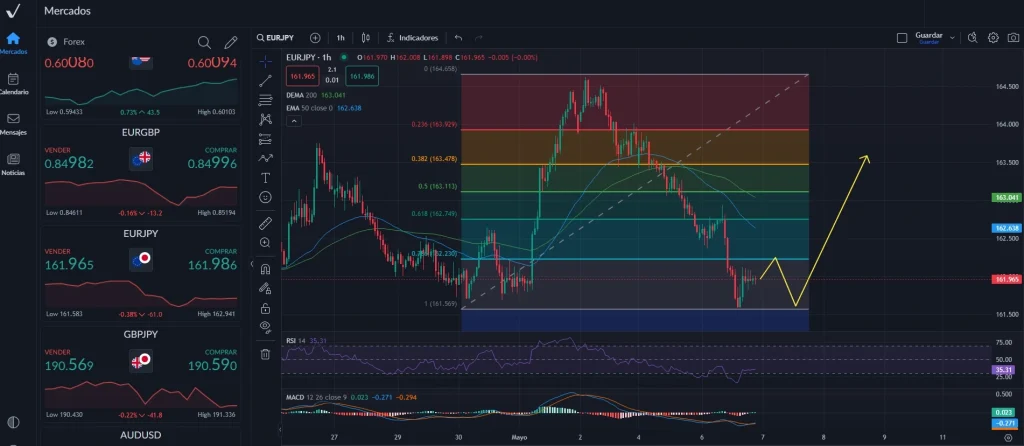Open Indicadores menu

point(413,38)
